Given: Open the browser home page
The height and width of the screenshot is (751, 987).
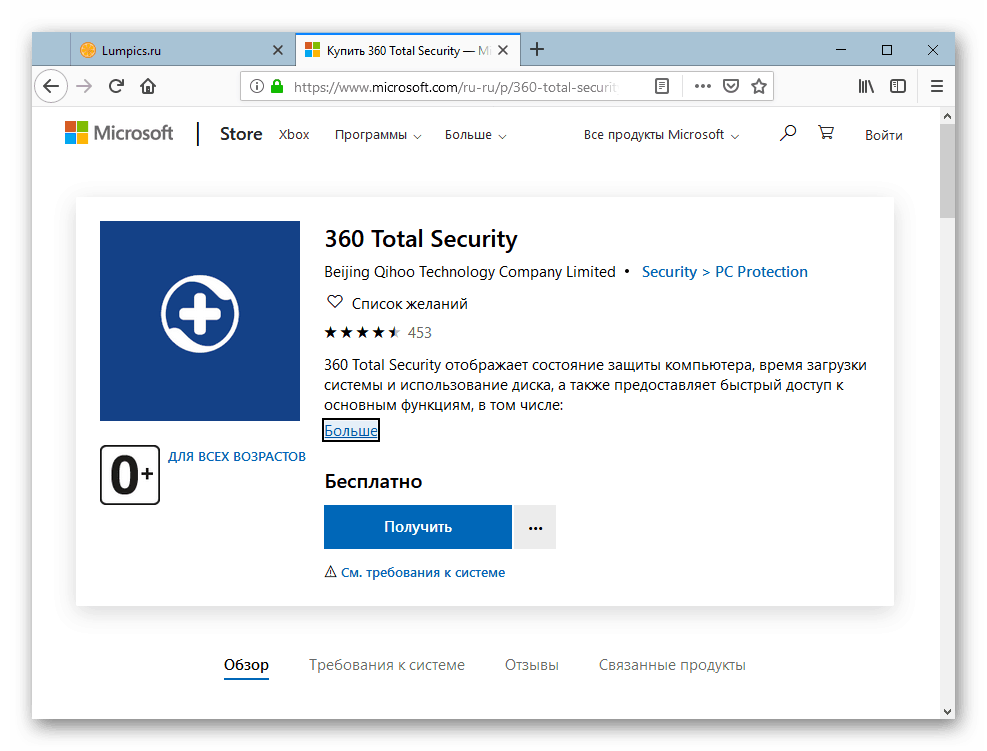Looking at the screenshot, I should 148,86.
